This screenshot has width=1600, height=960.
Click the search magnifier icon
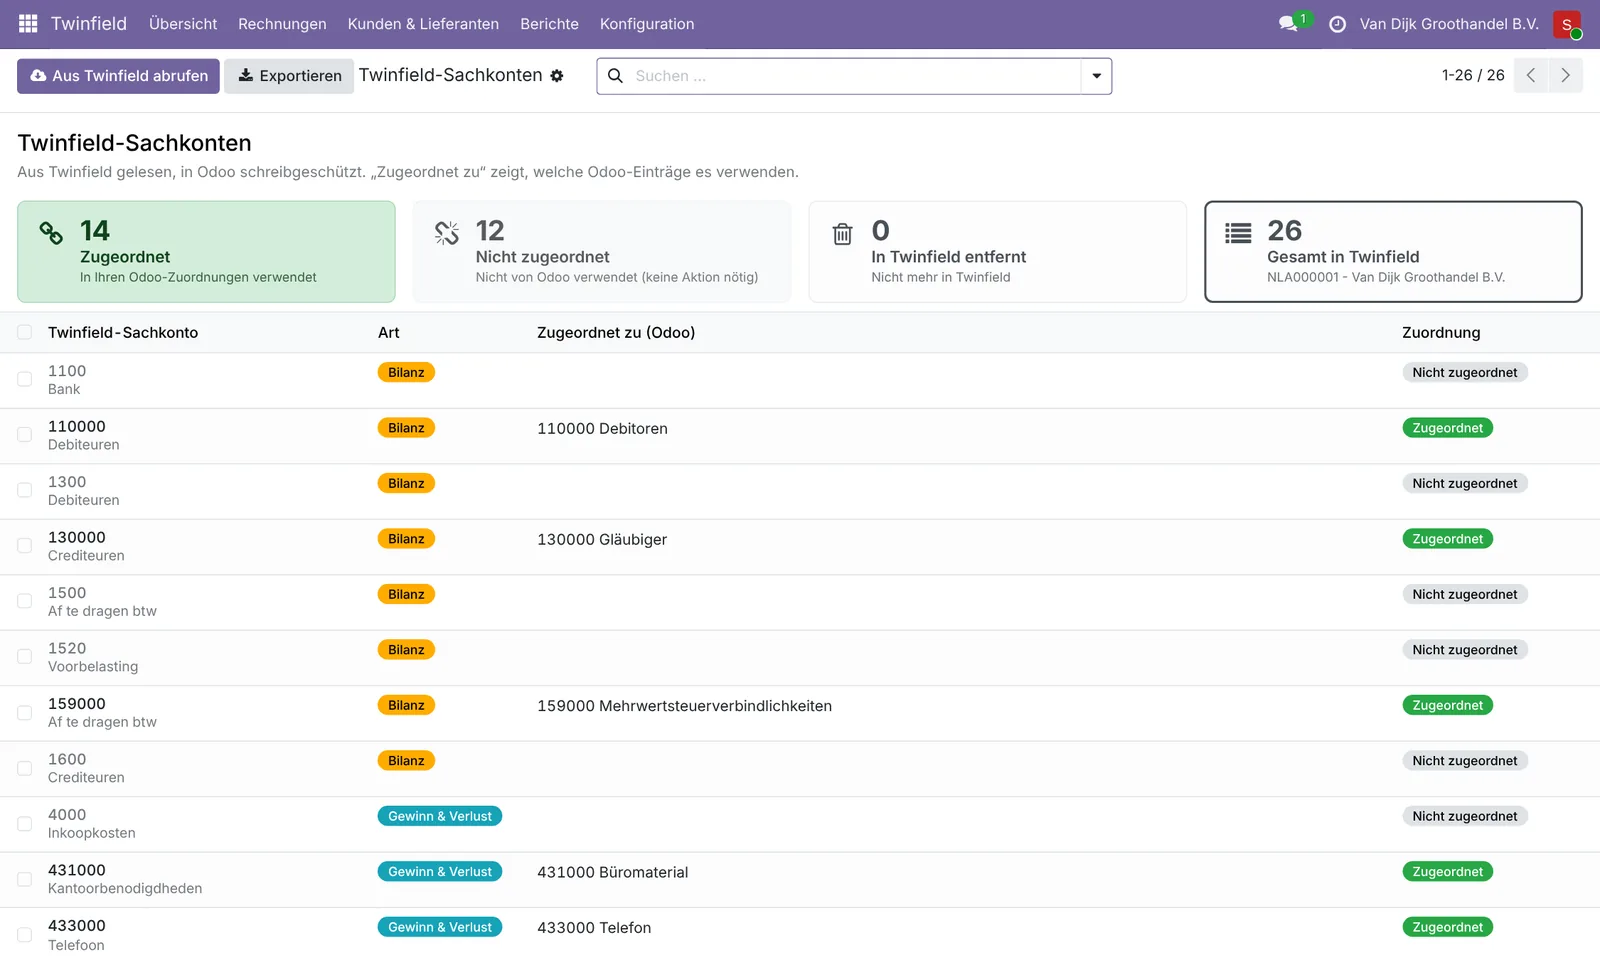tap(615, 76)
